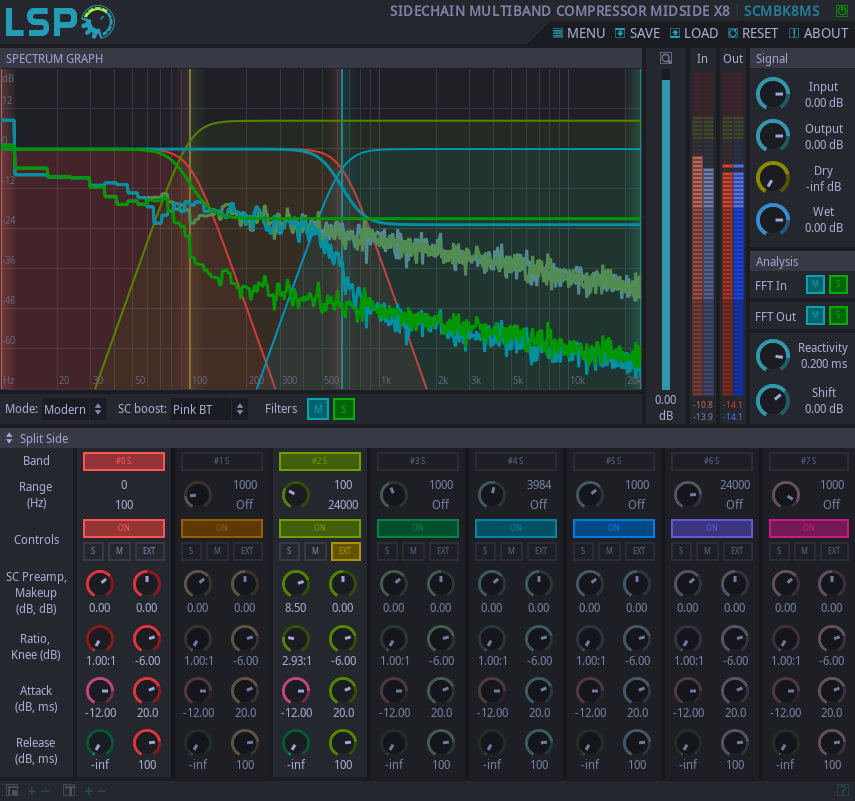This screenshot has height=801, width=855.
Task: Click band #2 S Ratio knob 2.93:1
Action: 296,639
